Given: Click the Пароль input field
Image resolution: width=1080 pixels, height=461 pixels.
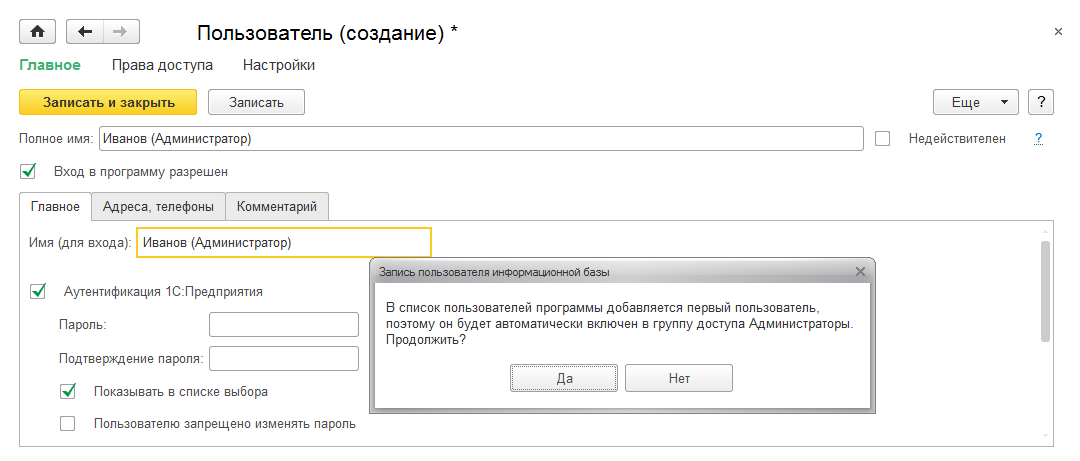Looking at the screenshot, I should 283,325.
